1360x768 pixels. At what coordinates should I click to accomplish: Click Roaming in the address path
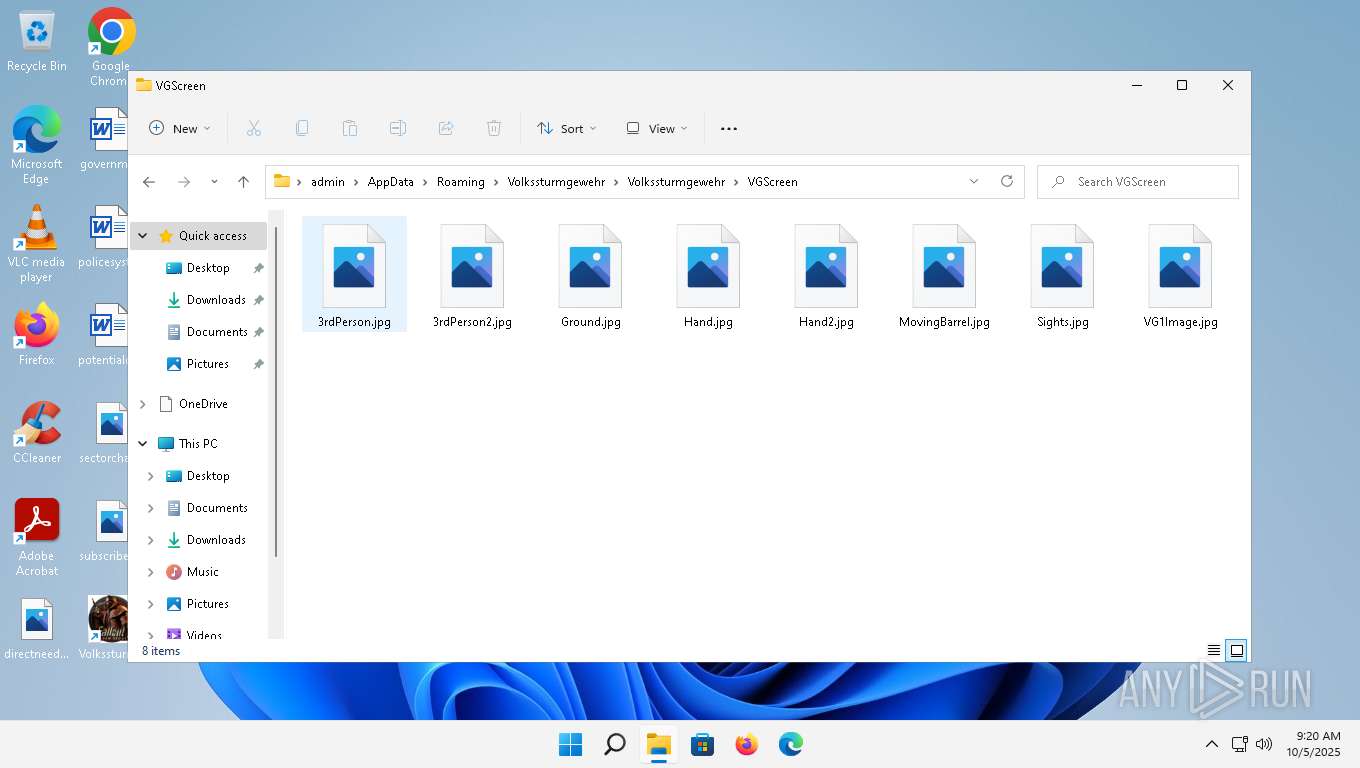460,182
